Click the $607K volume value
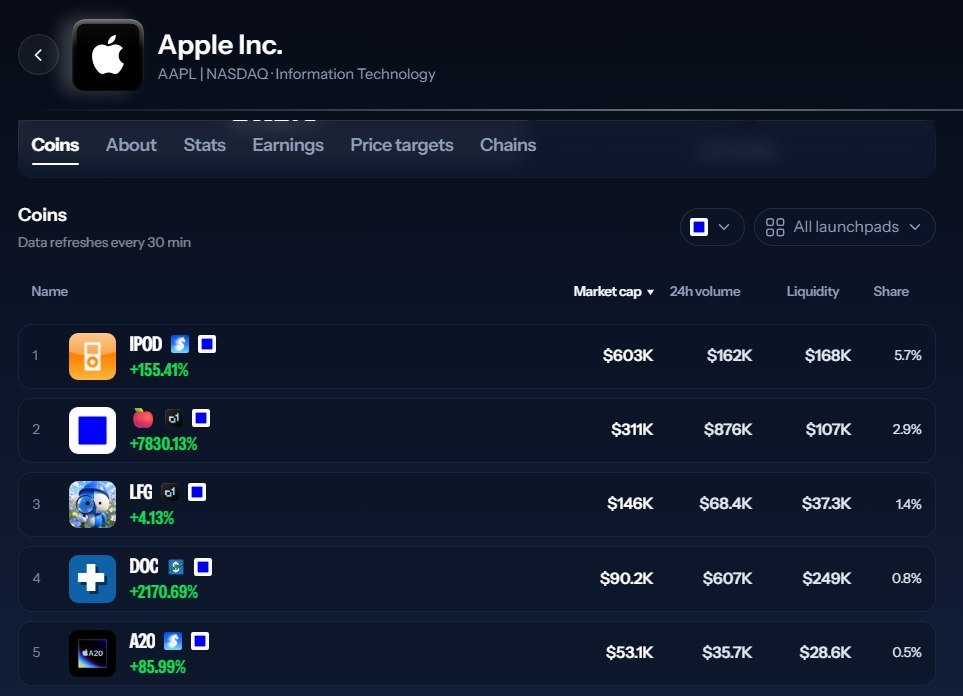This screenshot has width=963, height=696. pyautogui.click(x=727, y=579)
